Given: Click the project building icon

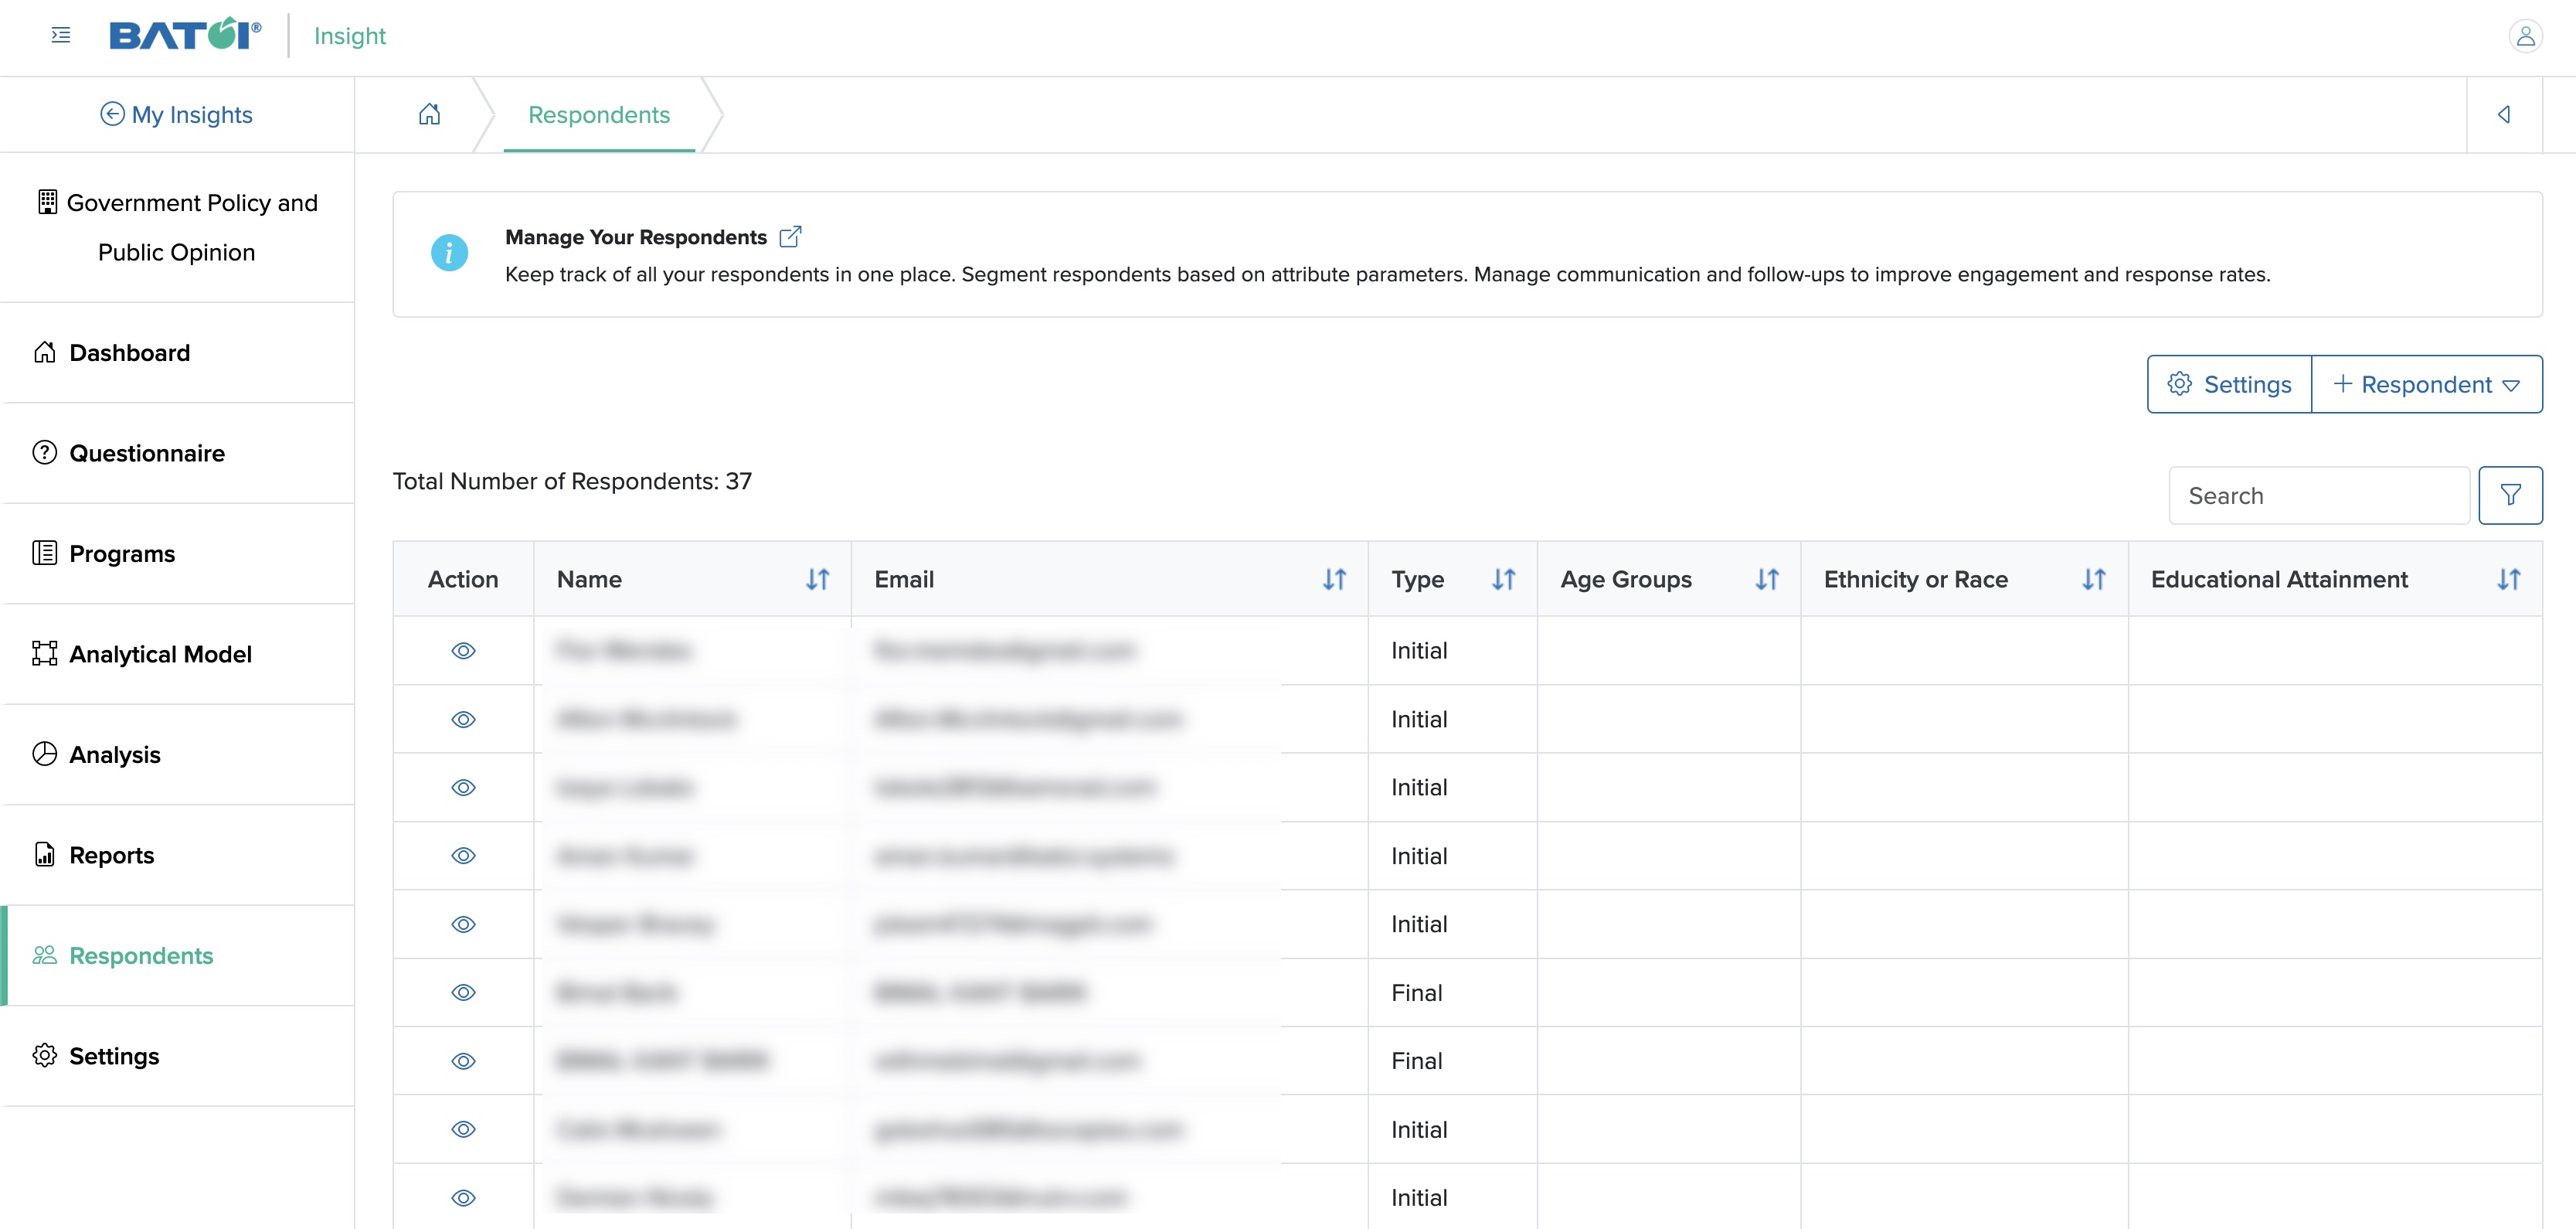Looking at the screenshot, I should pyautogui.click(x=47, y=202).
